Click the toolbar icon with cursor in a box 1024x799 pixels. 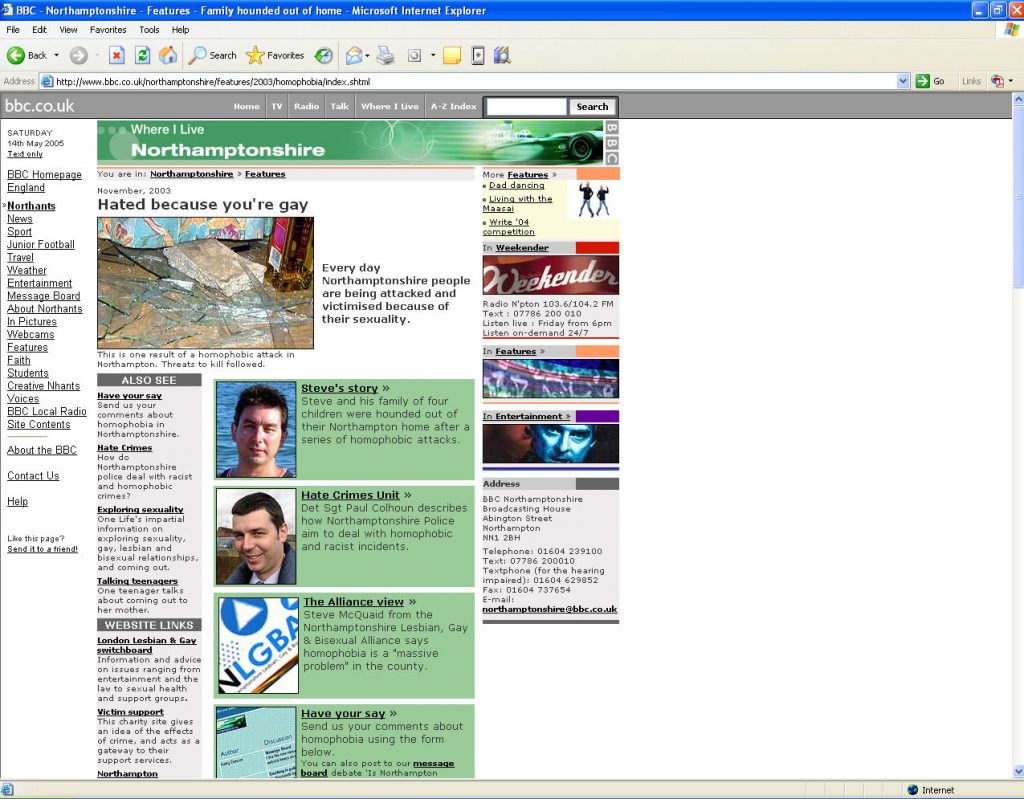tap(414, 56)
